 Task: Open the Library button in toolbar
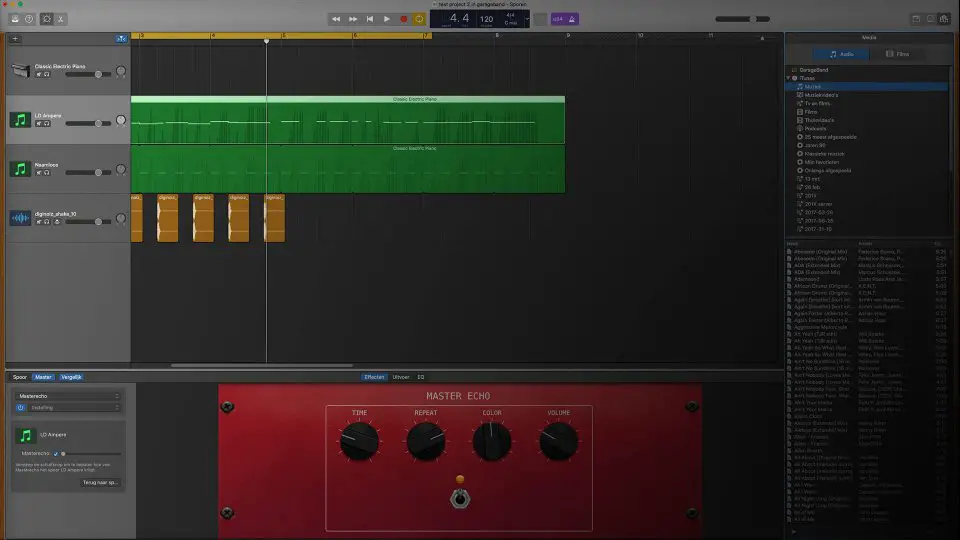(15, 19)
